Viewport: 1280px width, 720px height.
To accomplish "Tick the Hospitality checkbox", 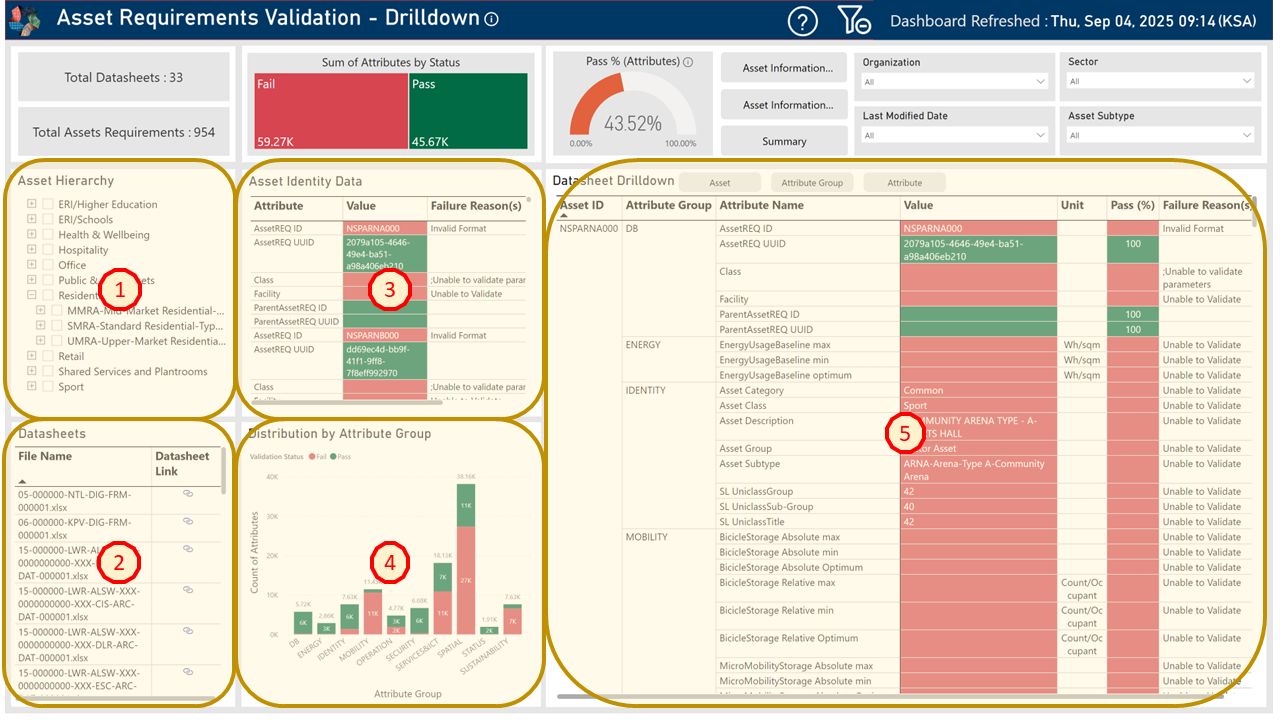I will (48, 250).
